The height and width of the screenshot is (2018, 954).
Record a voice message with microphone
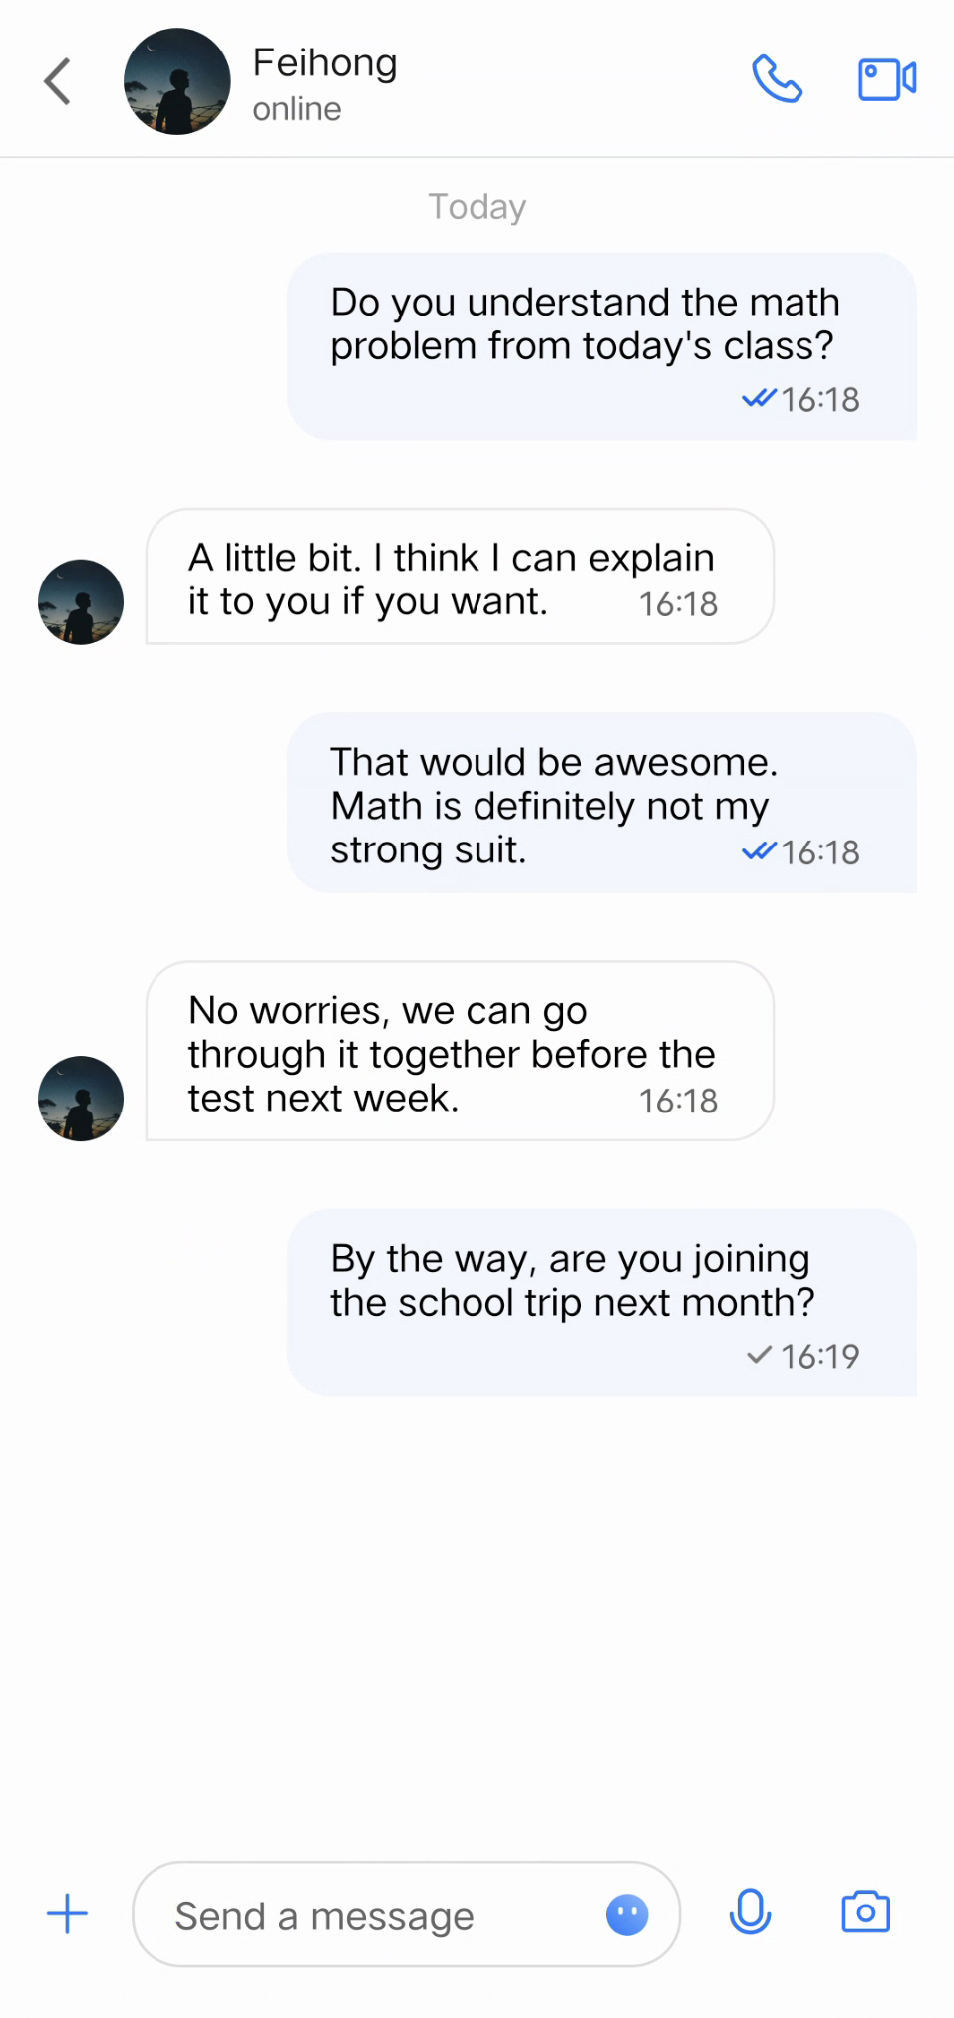click(750, 1913)
